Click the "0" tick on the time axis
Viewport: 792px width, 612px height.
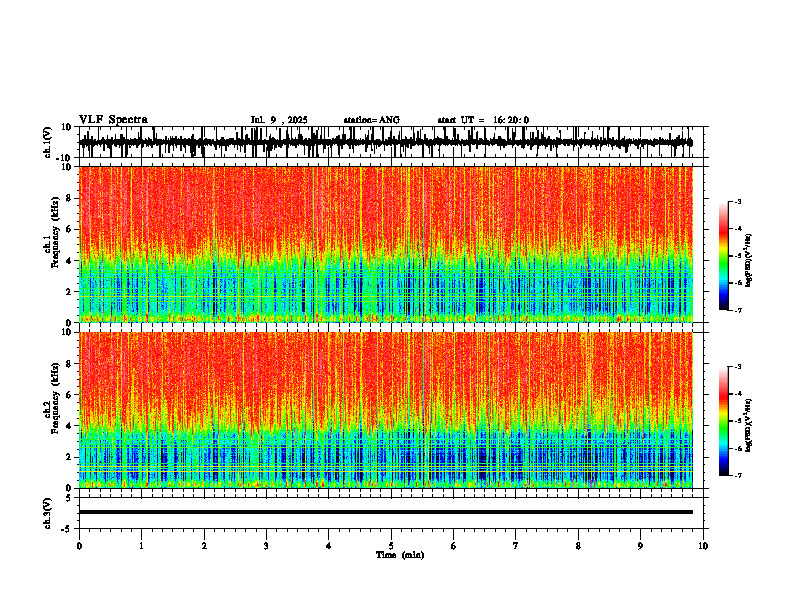[79, 546]
